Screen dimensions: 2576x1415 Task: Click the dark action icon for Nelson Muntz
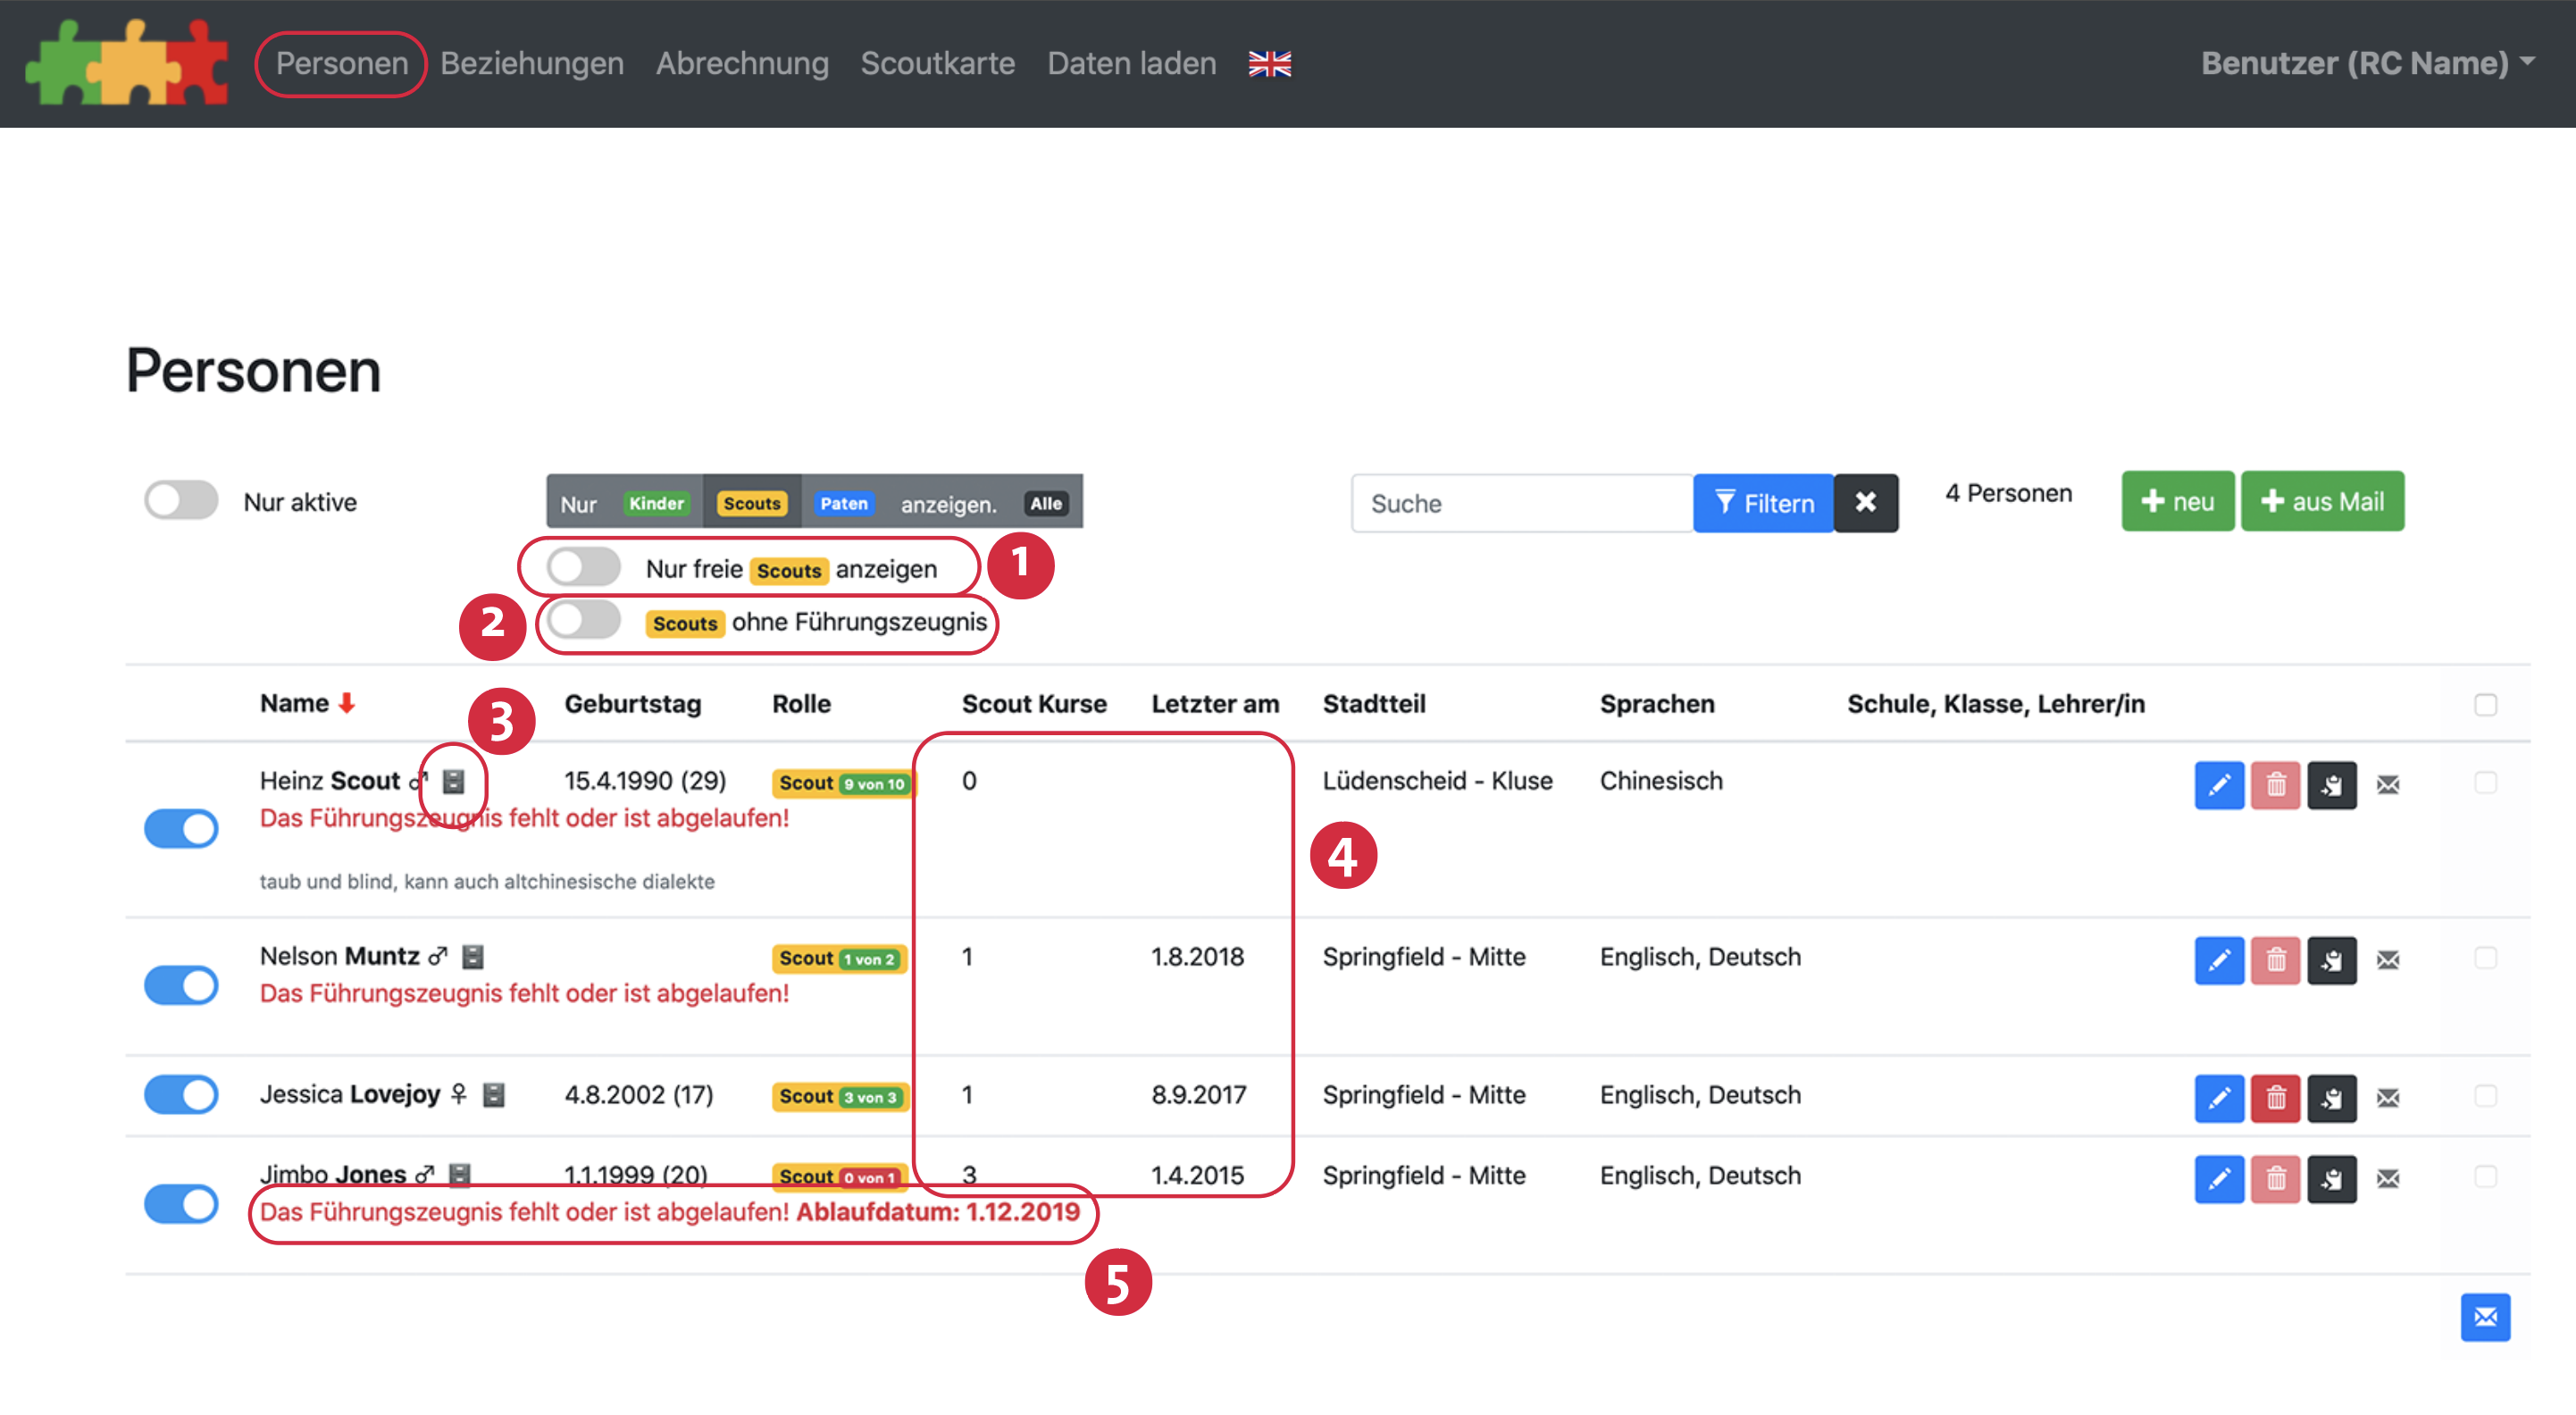[2331, 961]
